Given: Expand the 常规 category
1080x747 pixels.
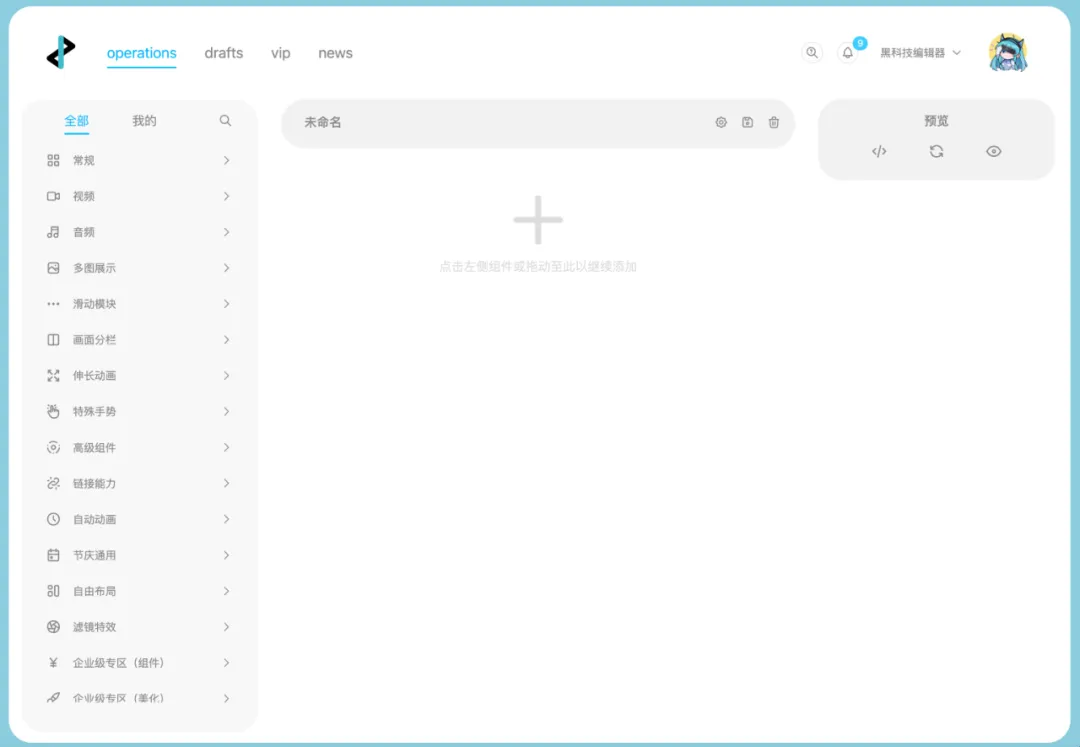Looking at the screenshot, I should (x=138, y=161).
